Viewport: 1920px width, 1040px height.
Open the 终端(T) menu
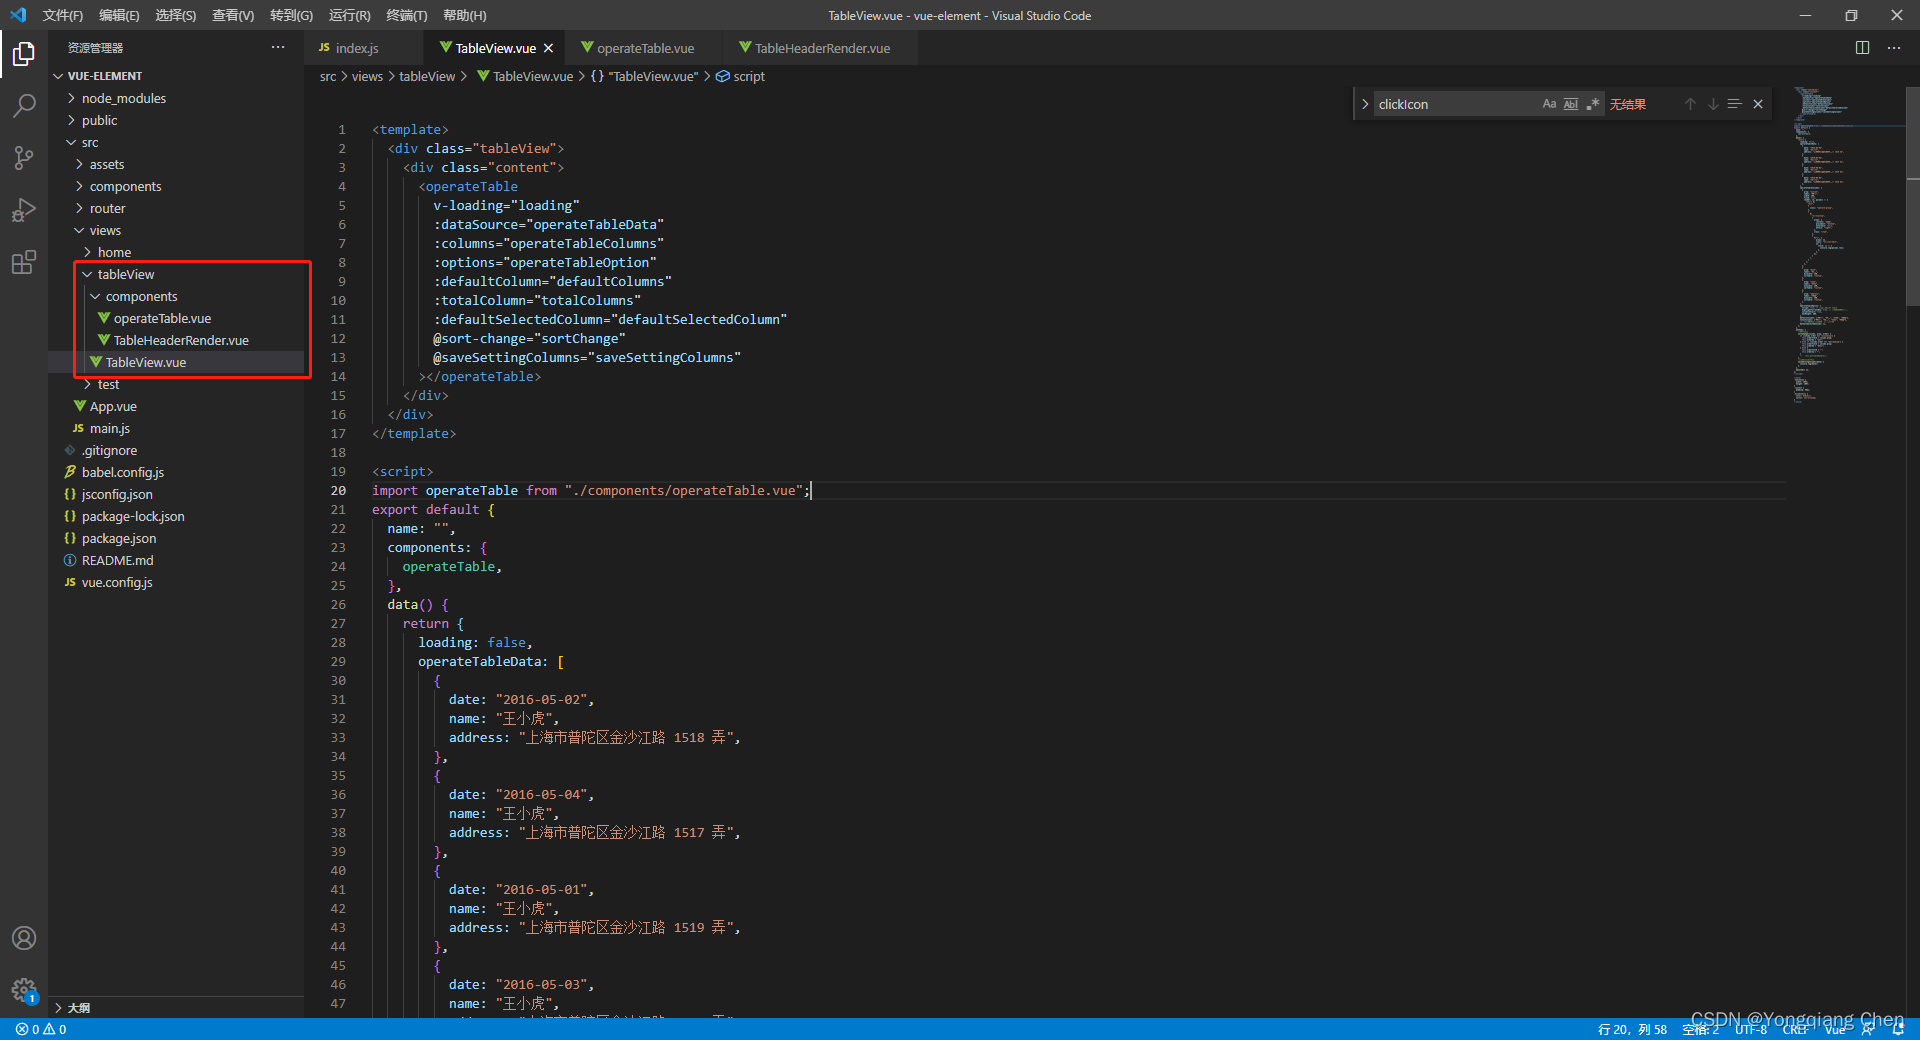406,15
